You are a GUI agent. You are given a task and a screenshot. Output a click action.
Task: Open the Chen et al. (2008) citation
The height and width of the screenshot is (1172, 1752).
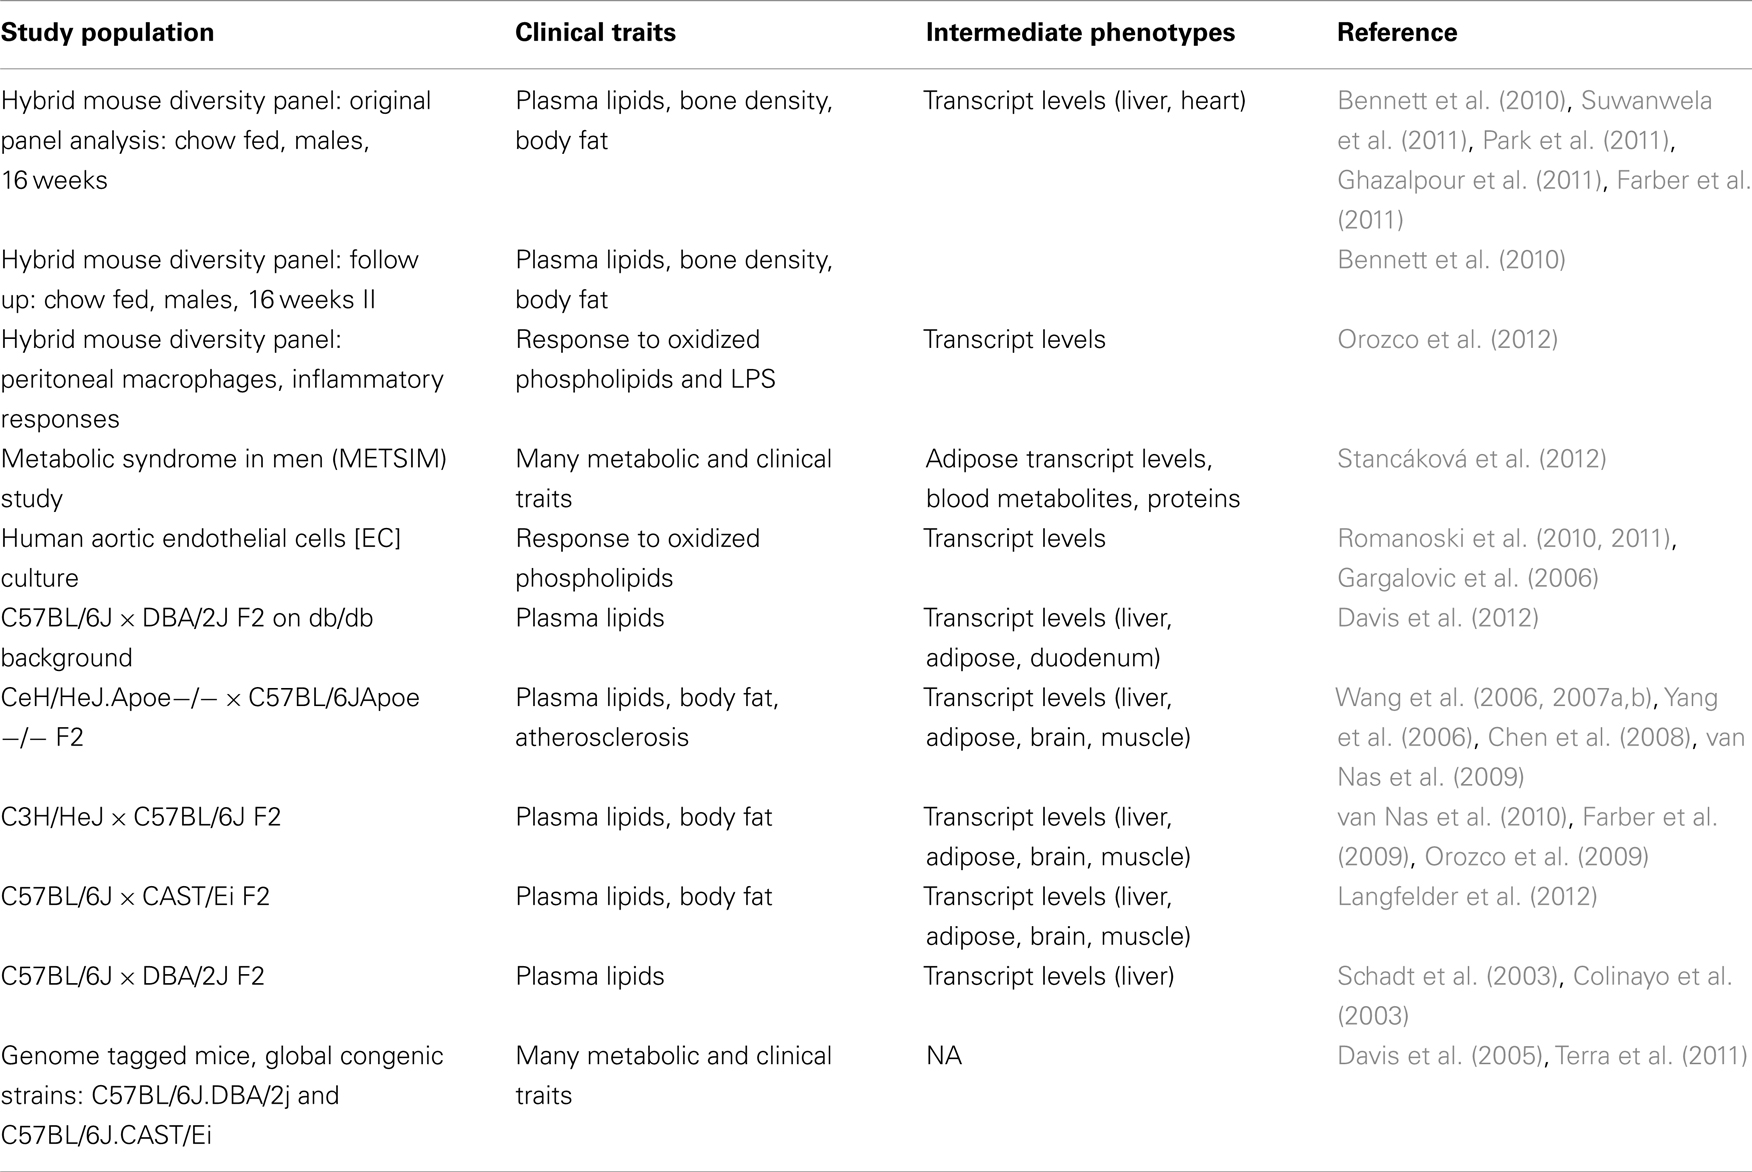[x=1588, y=737]
